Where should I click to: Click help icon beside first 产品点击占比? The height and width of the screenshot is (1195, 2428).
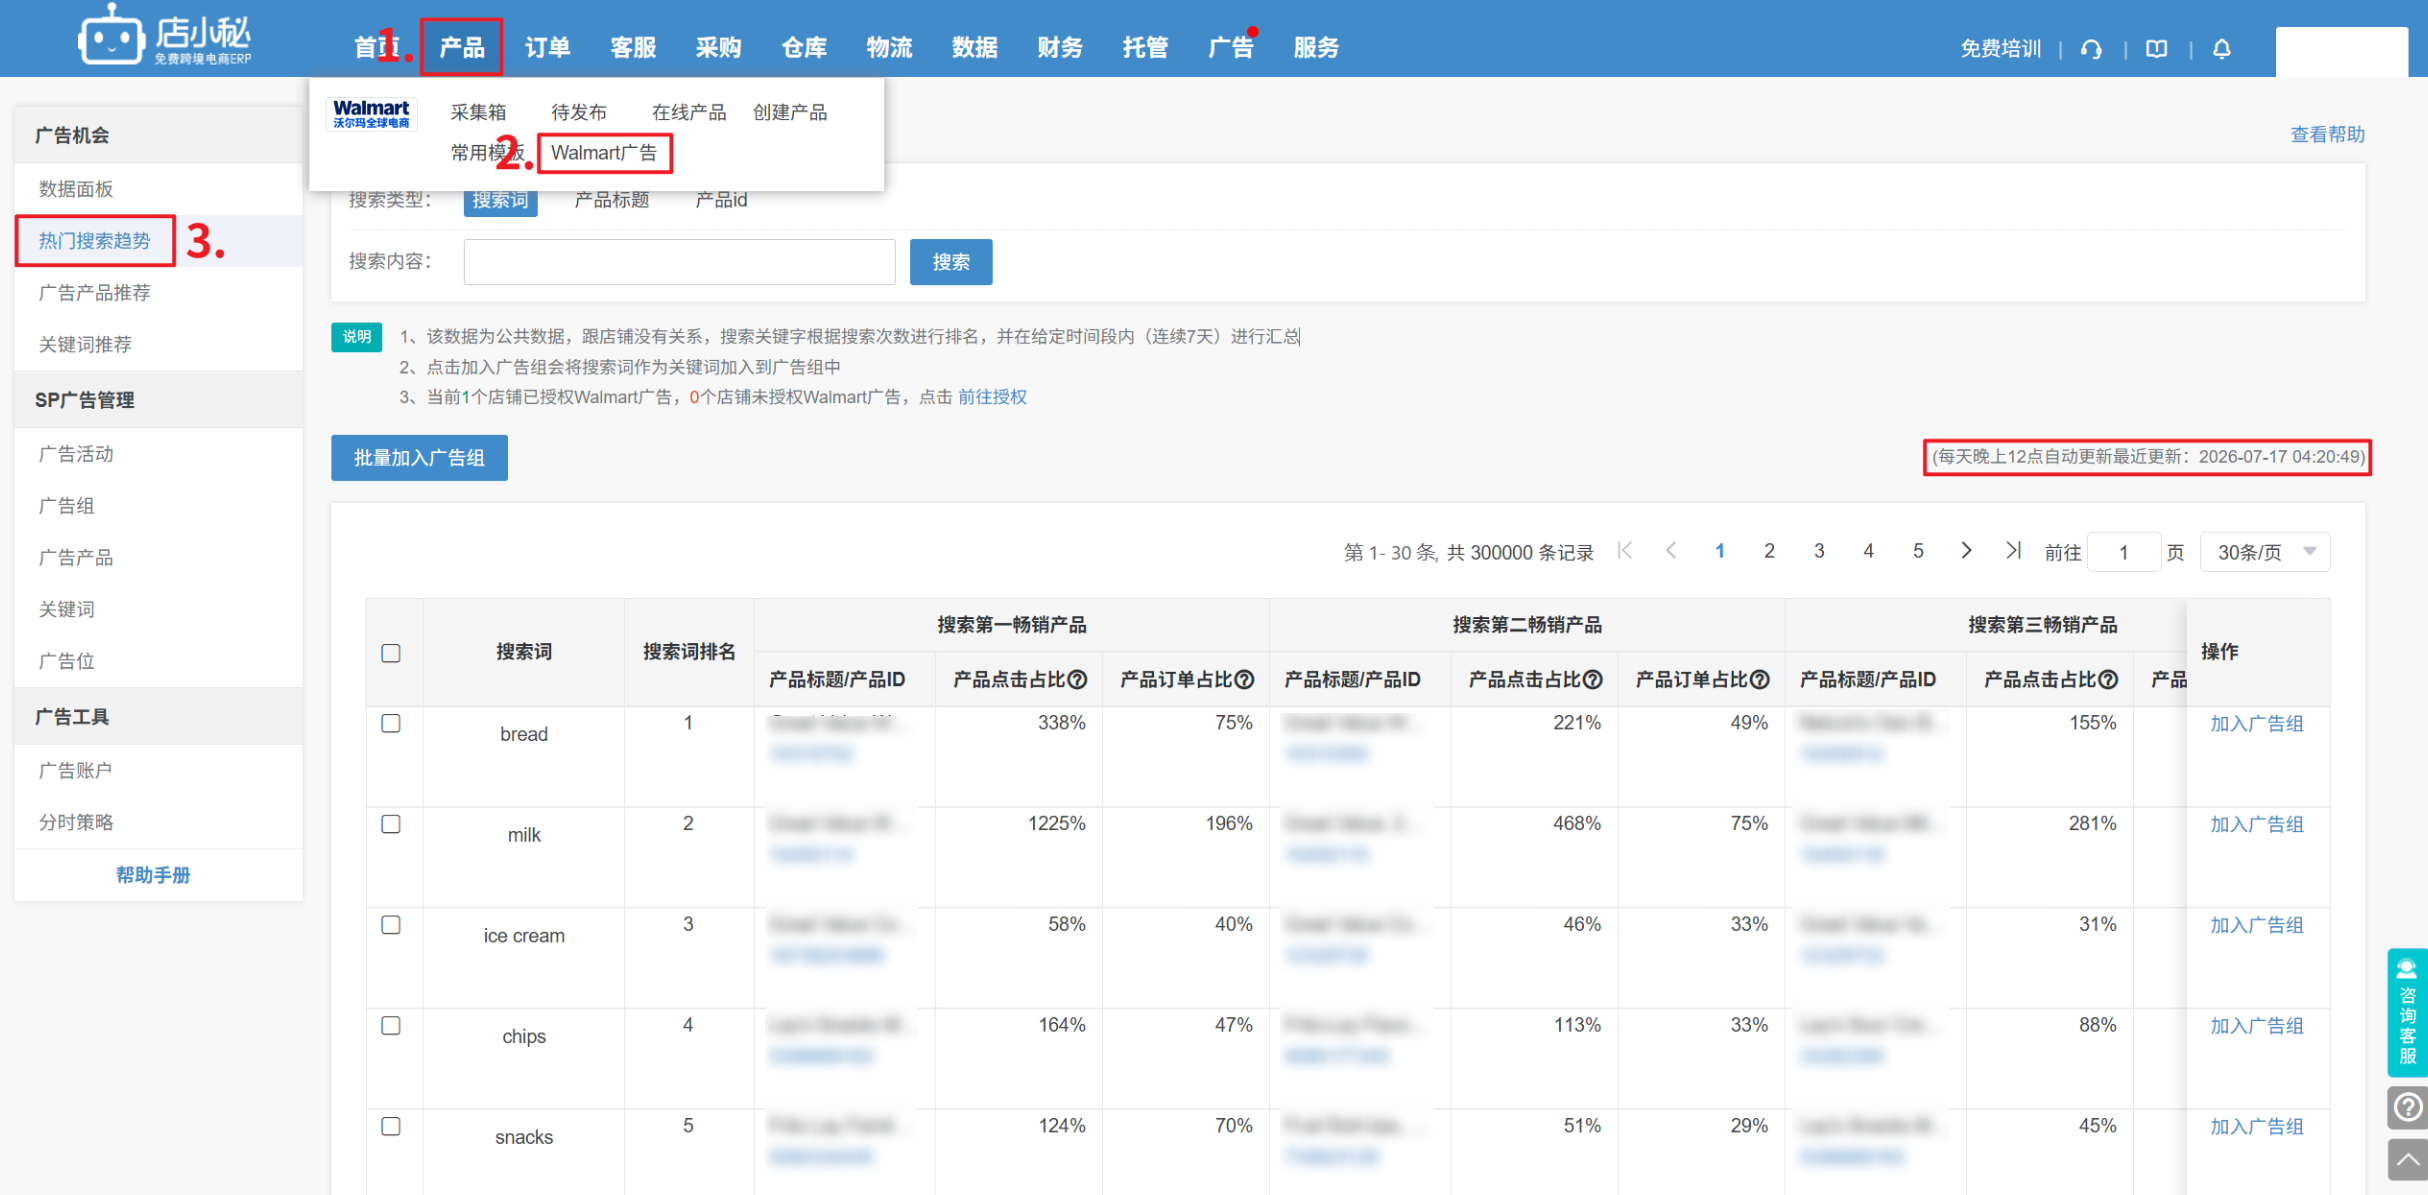[x=1078, y=680]
